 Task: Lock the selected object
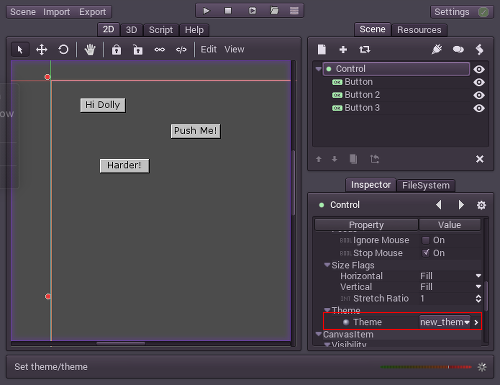pos(116,50)
